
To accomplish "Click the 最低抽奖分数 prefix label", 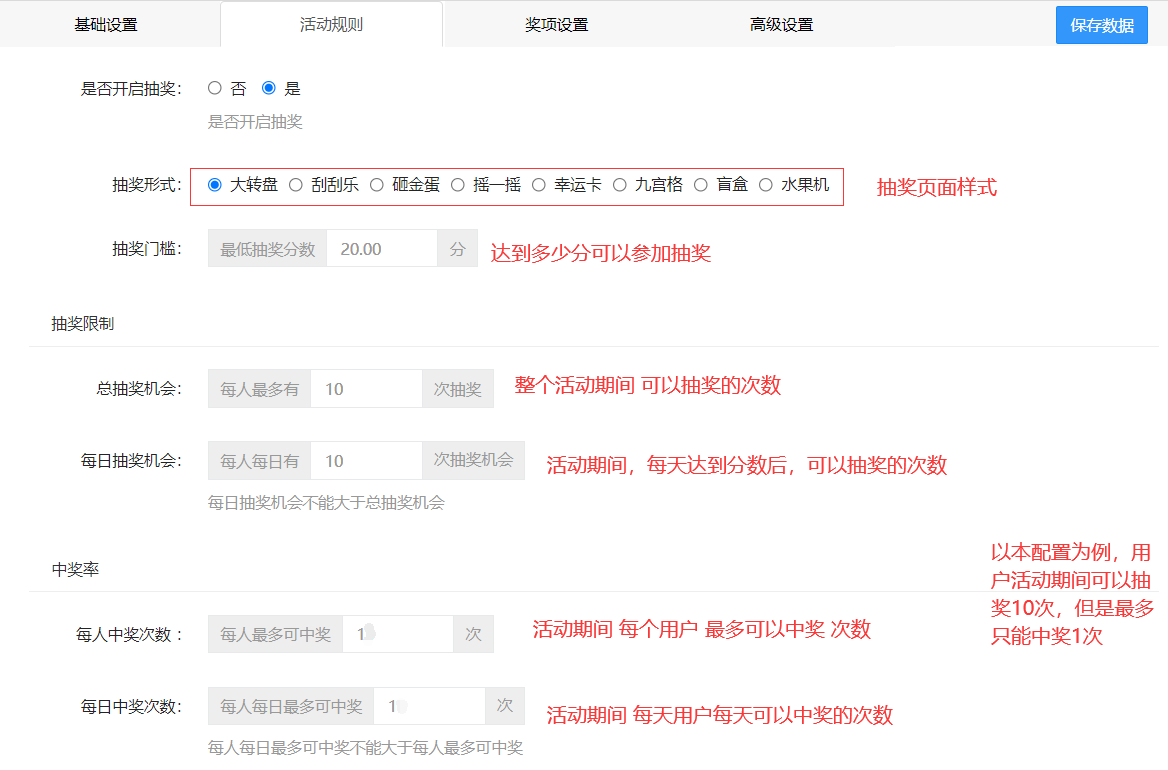I will pyautogui.click(x=267, y=249).
